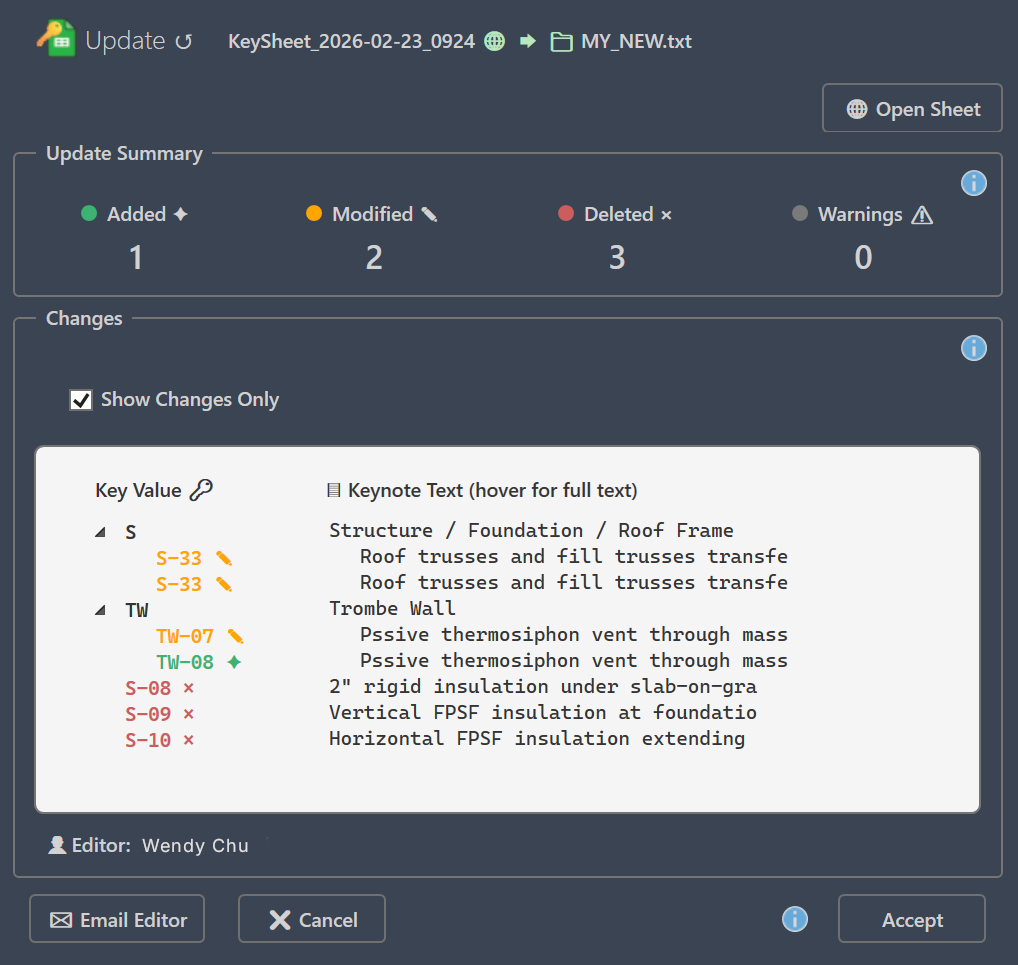Click the Warnings triangle icon
The image size is (1018, 965).
pos(923,213)
